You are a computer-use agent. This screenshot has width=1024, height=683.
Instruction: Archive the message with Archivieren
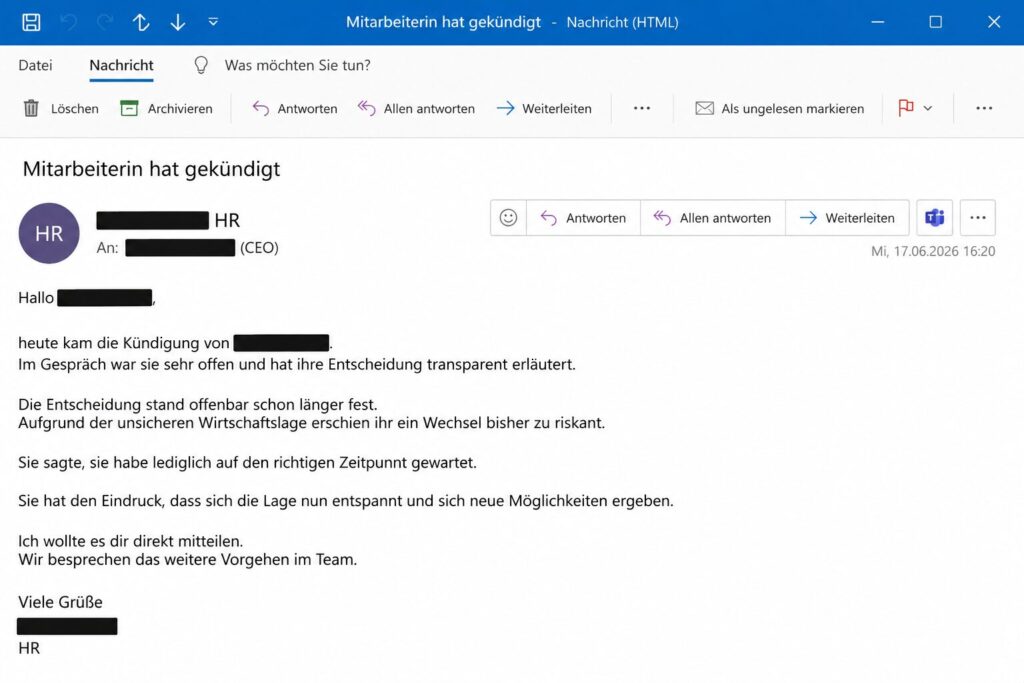[167, 108]
